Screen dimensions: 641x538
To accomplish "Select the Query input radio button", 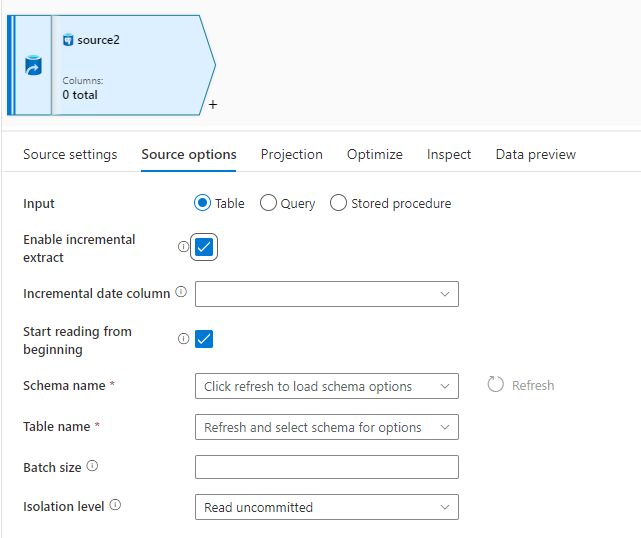I will coord(268,203).
